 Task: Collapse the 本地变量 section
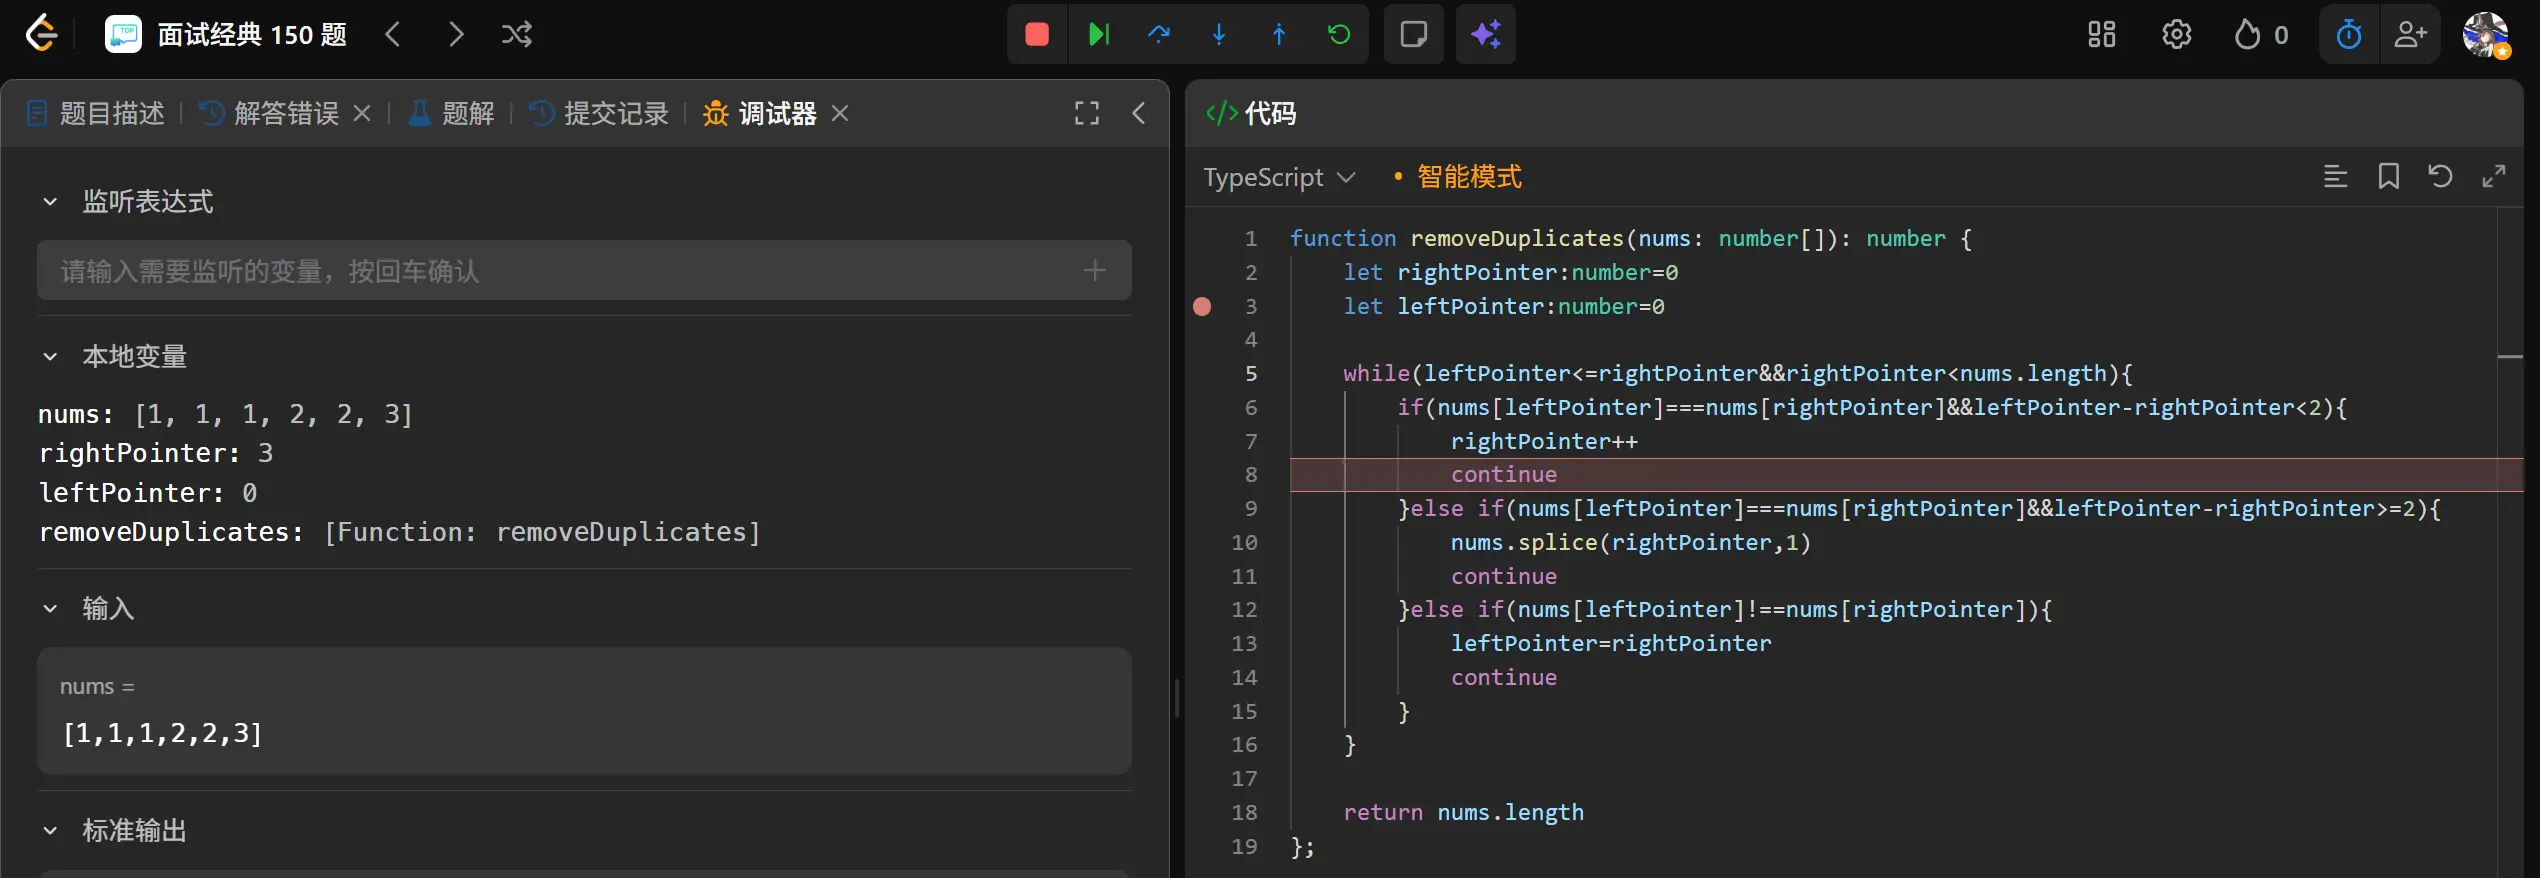point(50,357)
